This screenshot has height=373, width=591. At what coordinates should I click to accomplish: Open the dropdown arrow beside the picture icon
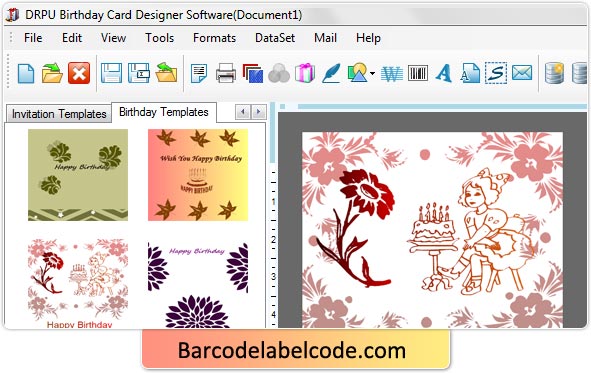pos(372,73)
